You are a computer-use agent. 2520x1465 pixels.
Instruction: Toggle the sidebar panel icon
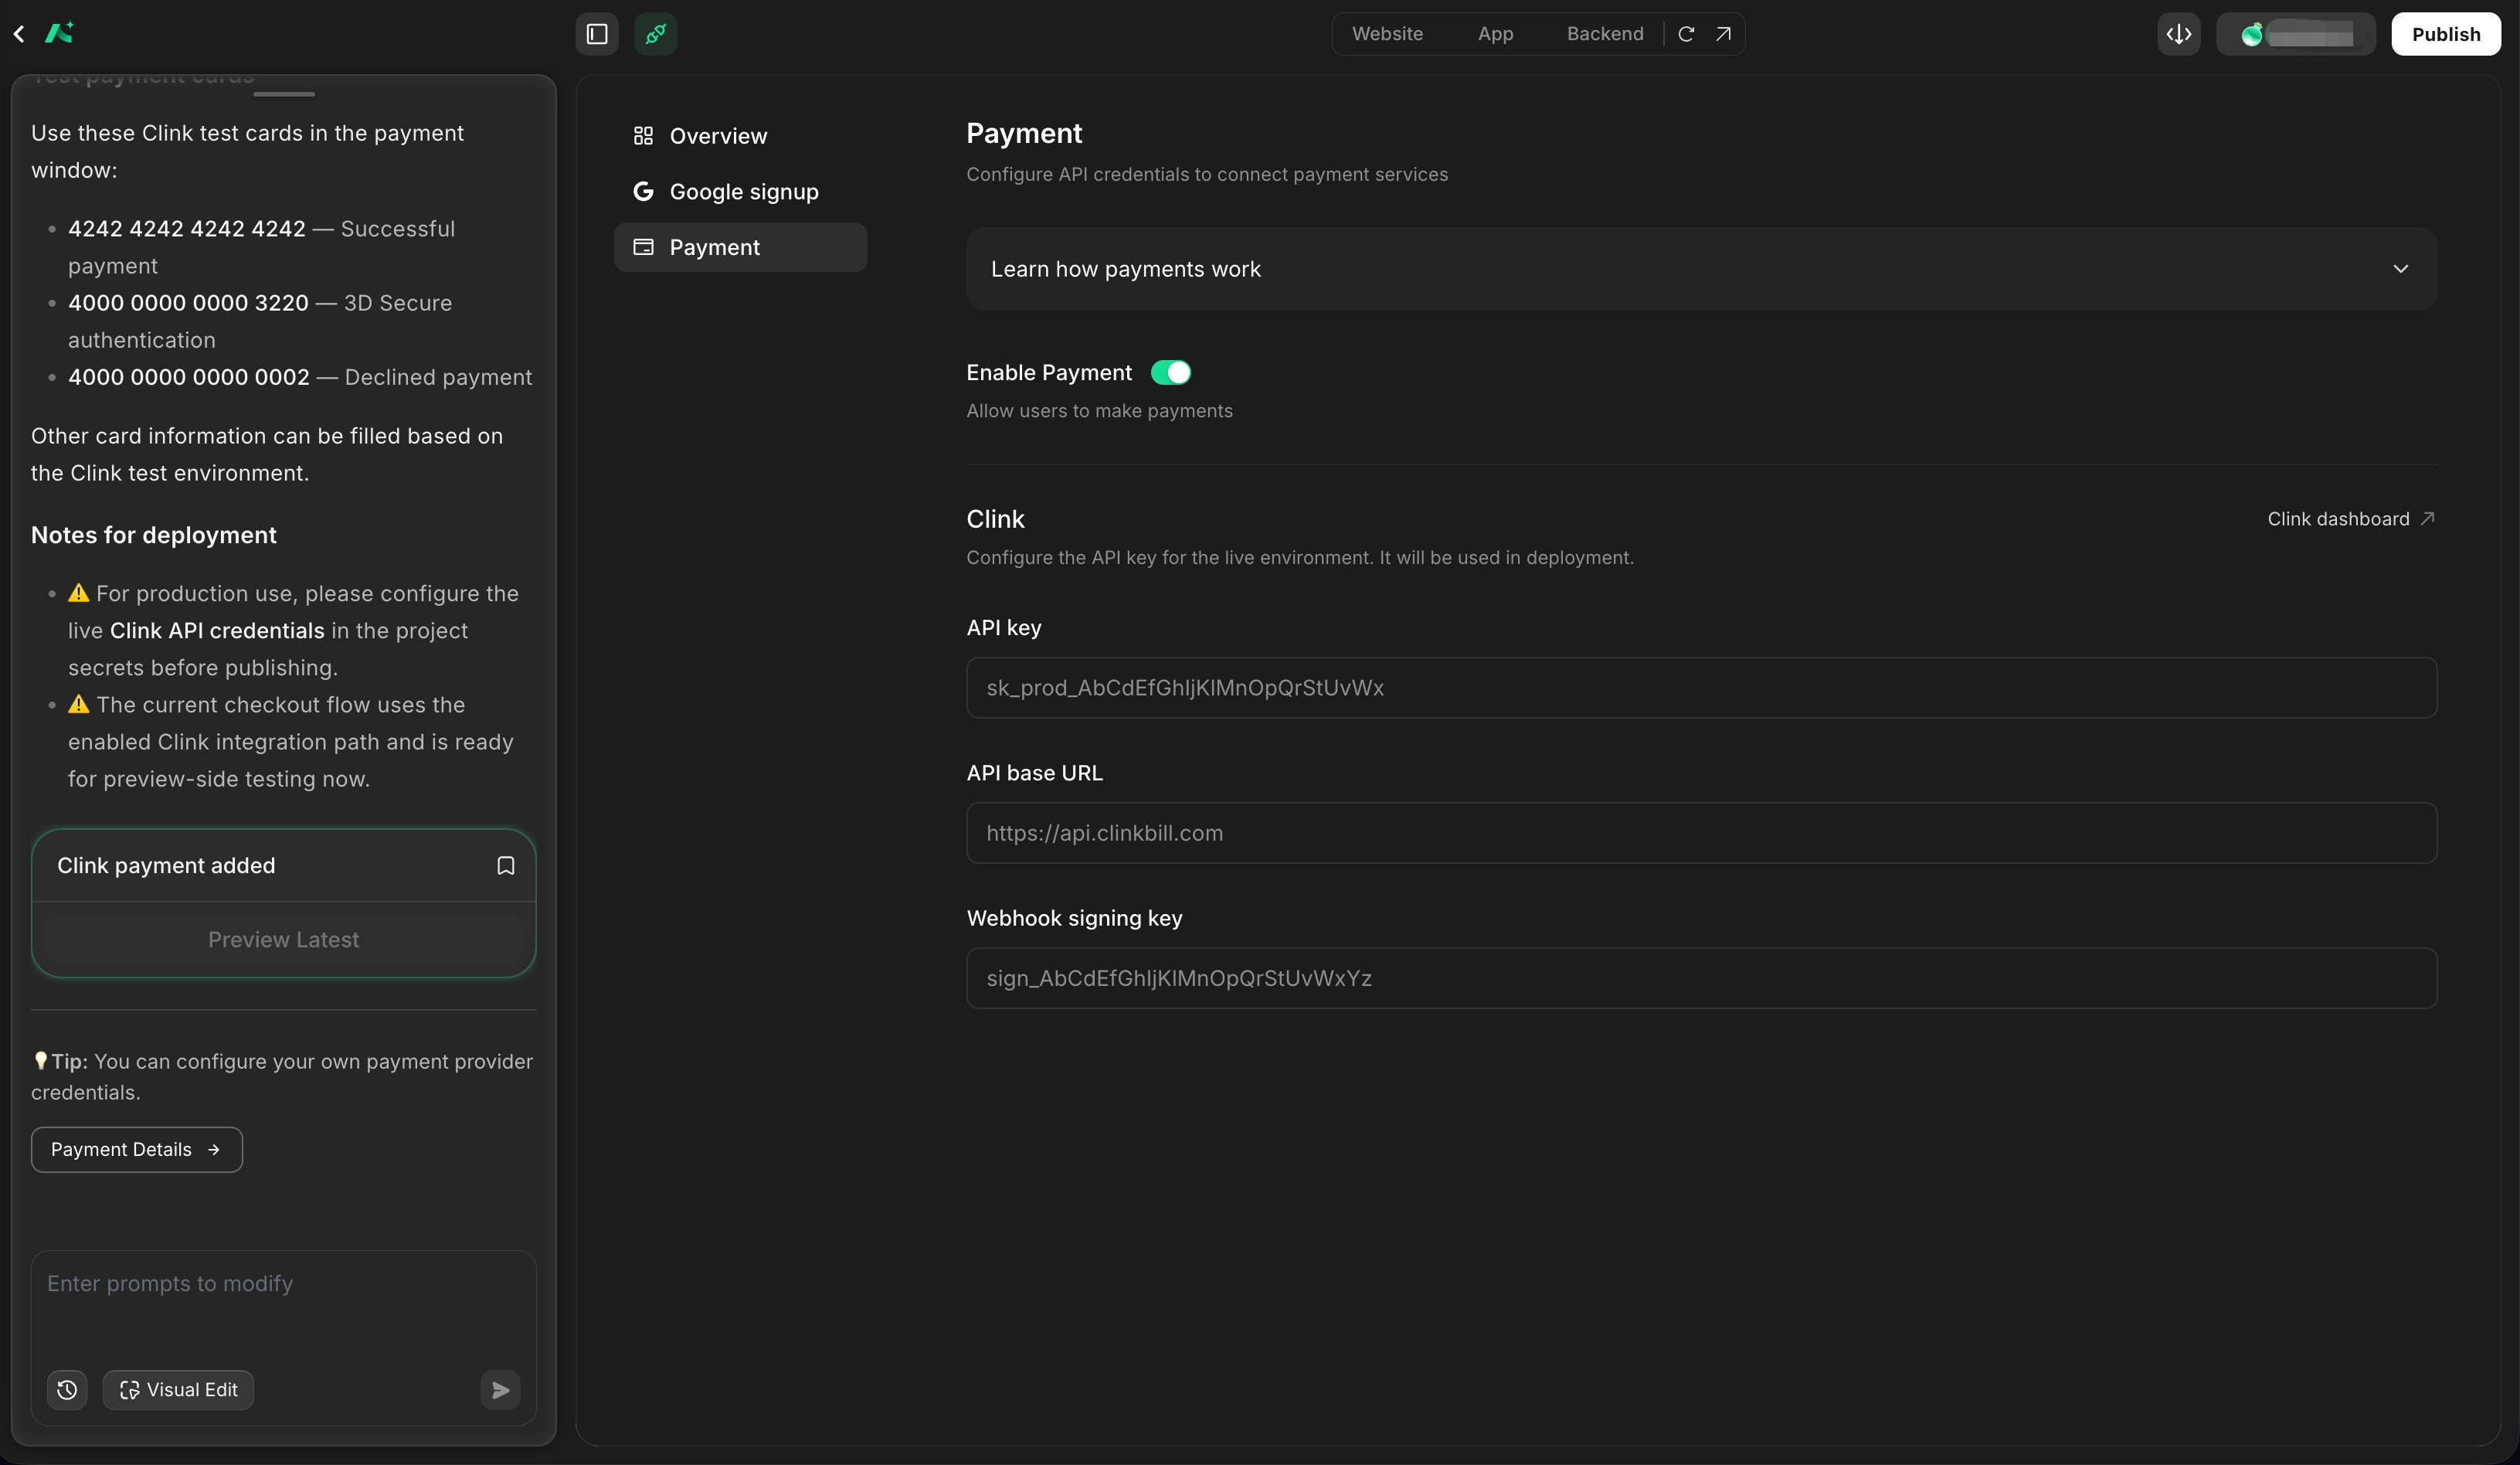click(597, 34)
